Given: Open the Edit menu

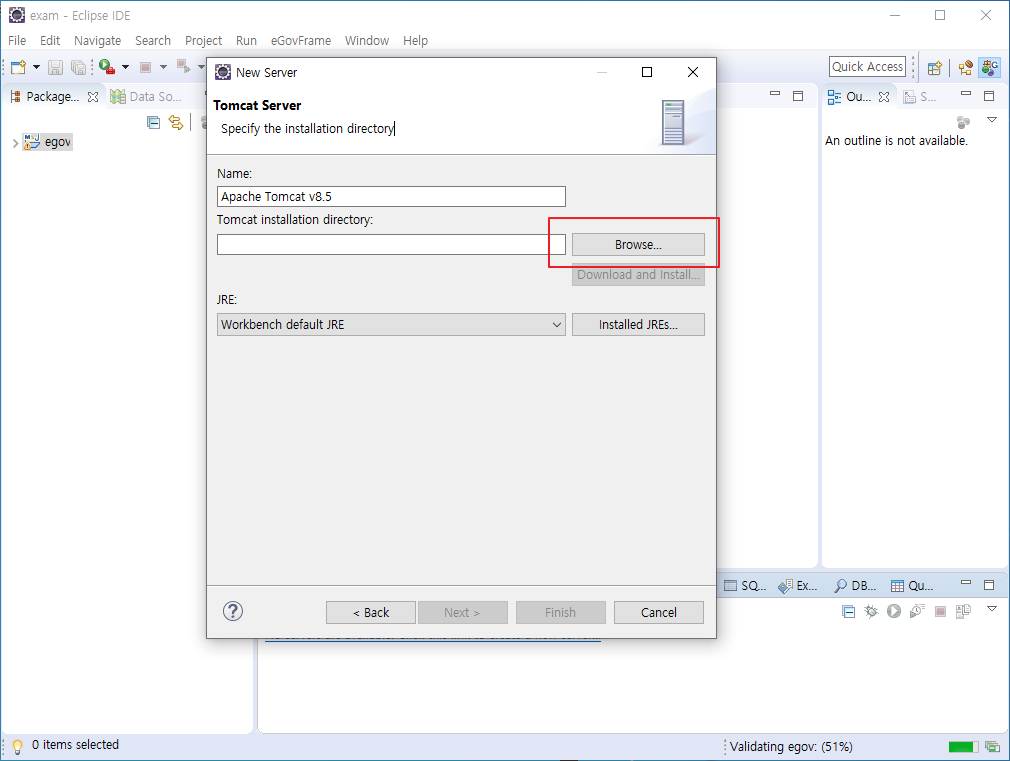Looking at the screenshot, I should point(50,41).
